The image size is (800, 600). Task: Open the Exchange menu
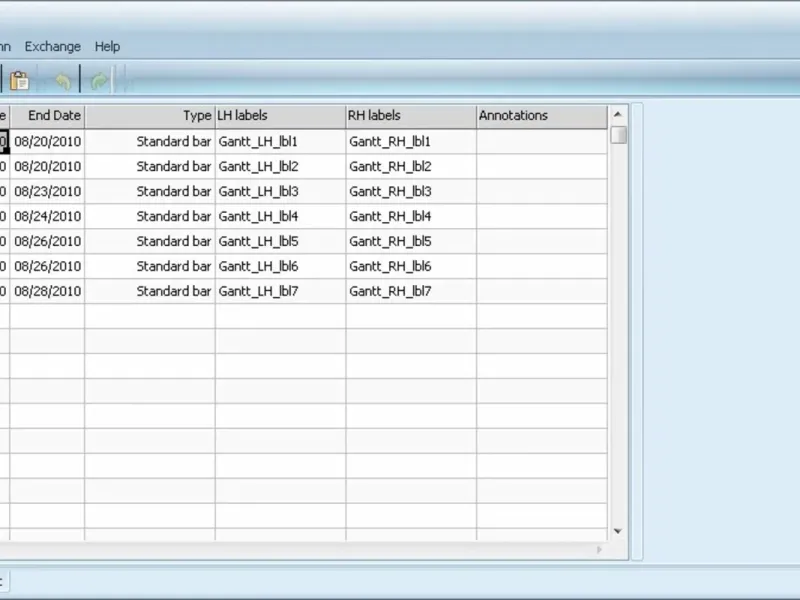(53, 46)
